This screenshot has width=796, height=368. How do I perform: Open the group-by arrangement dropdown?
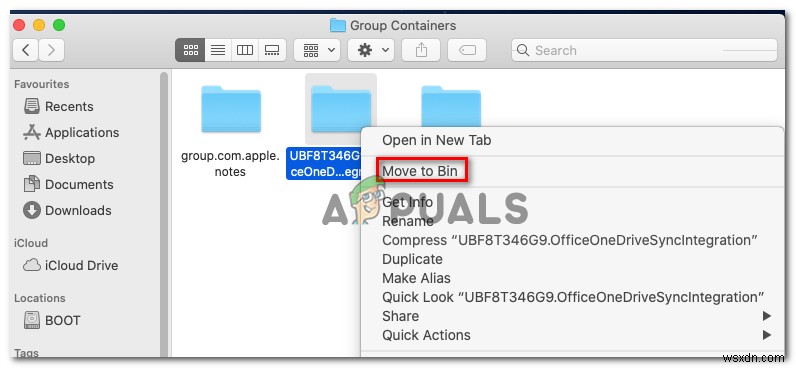[318, 50]
